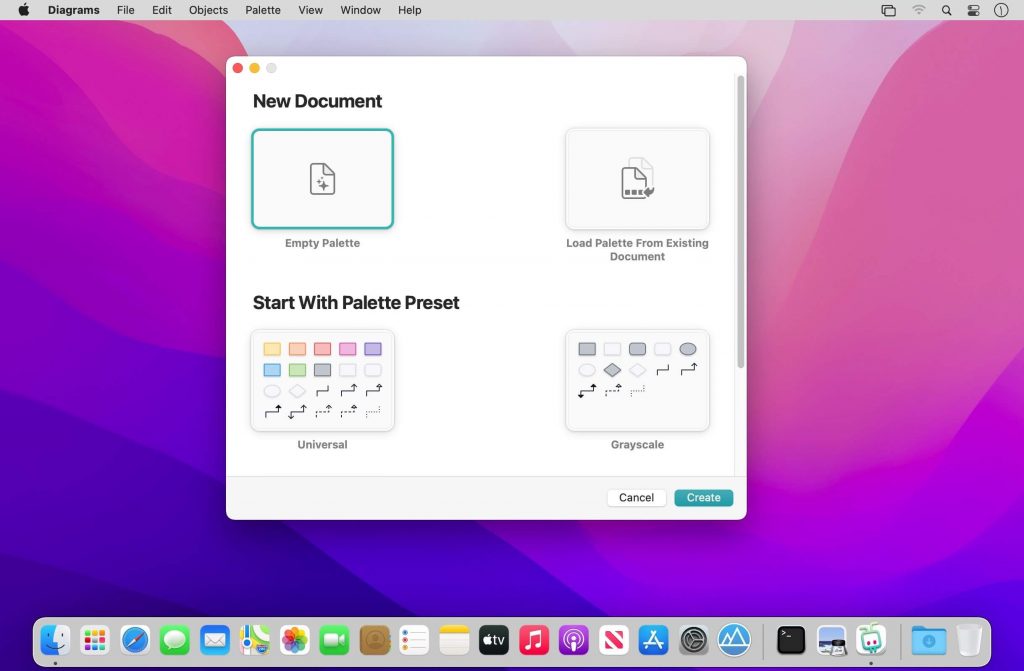Open Safari from the dock
This screenshot has height=671, width=1024.
(x=135, y=639)
